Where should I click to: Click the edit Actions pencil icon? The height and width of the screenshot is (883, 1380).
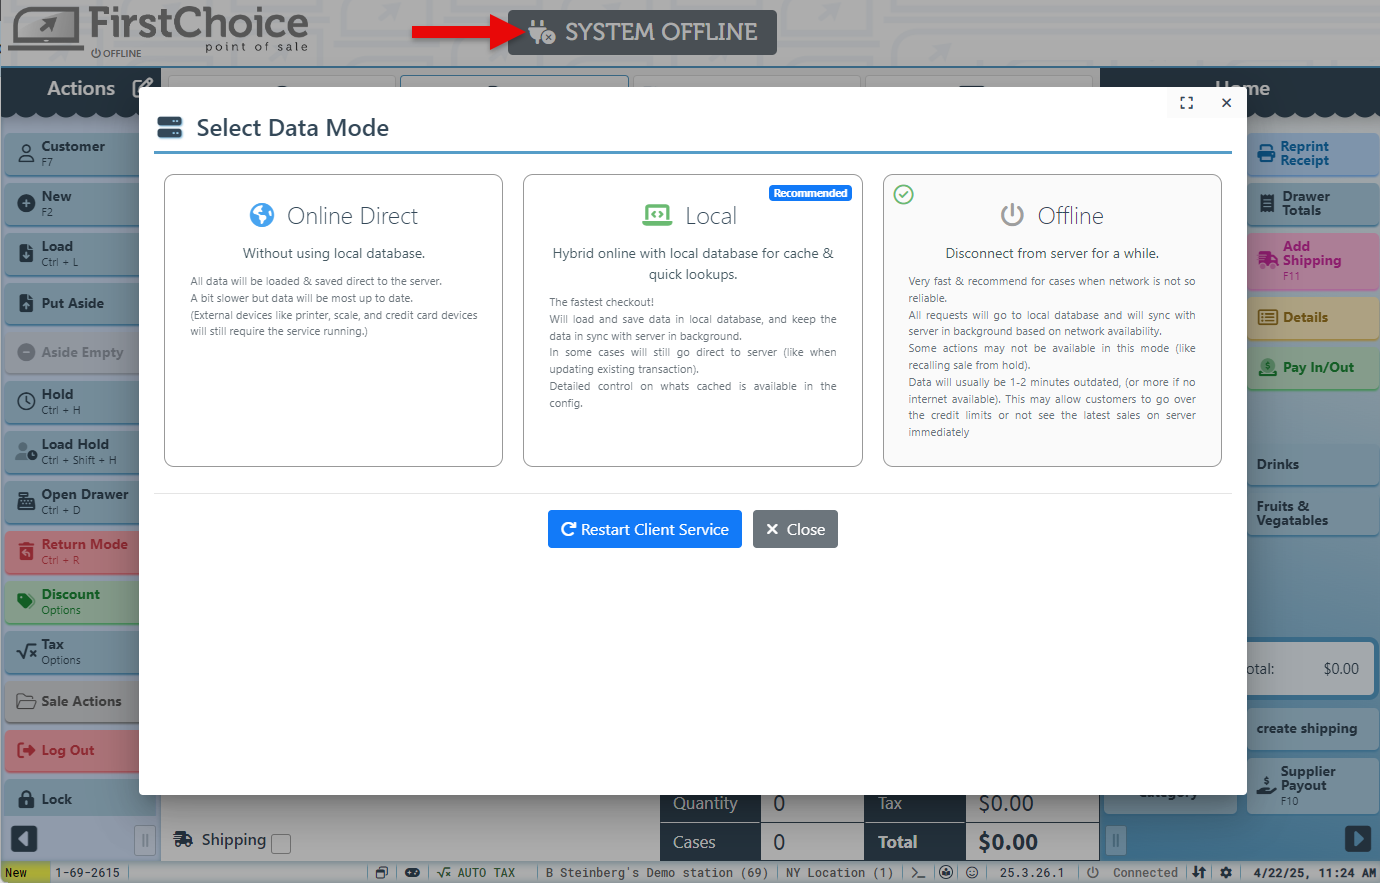pyautogui.click(x=142, y=88)
